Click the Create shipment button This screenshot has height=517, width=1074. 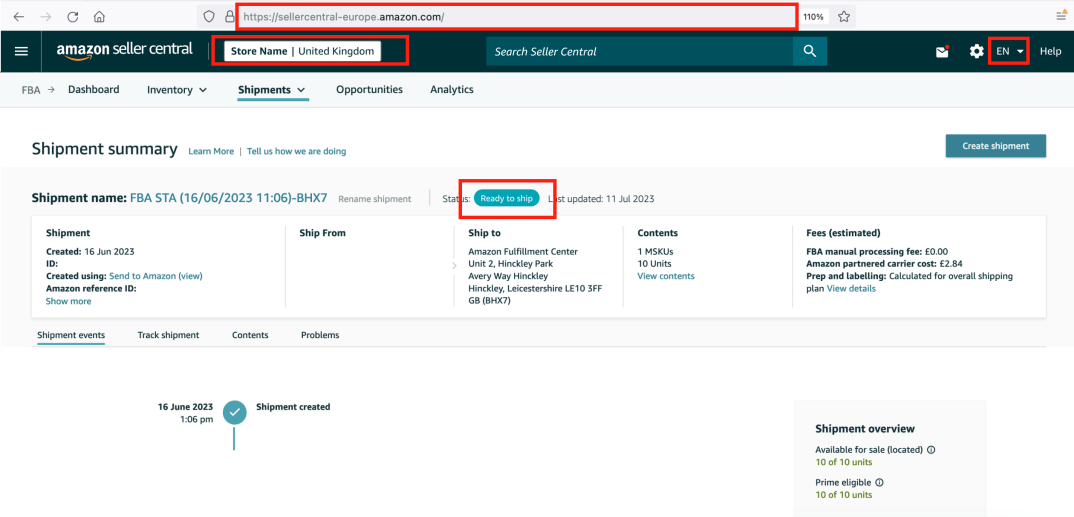995,146
